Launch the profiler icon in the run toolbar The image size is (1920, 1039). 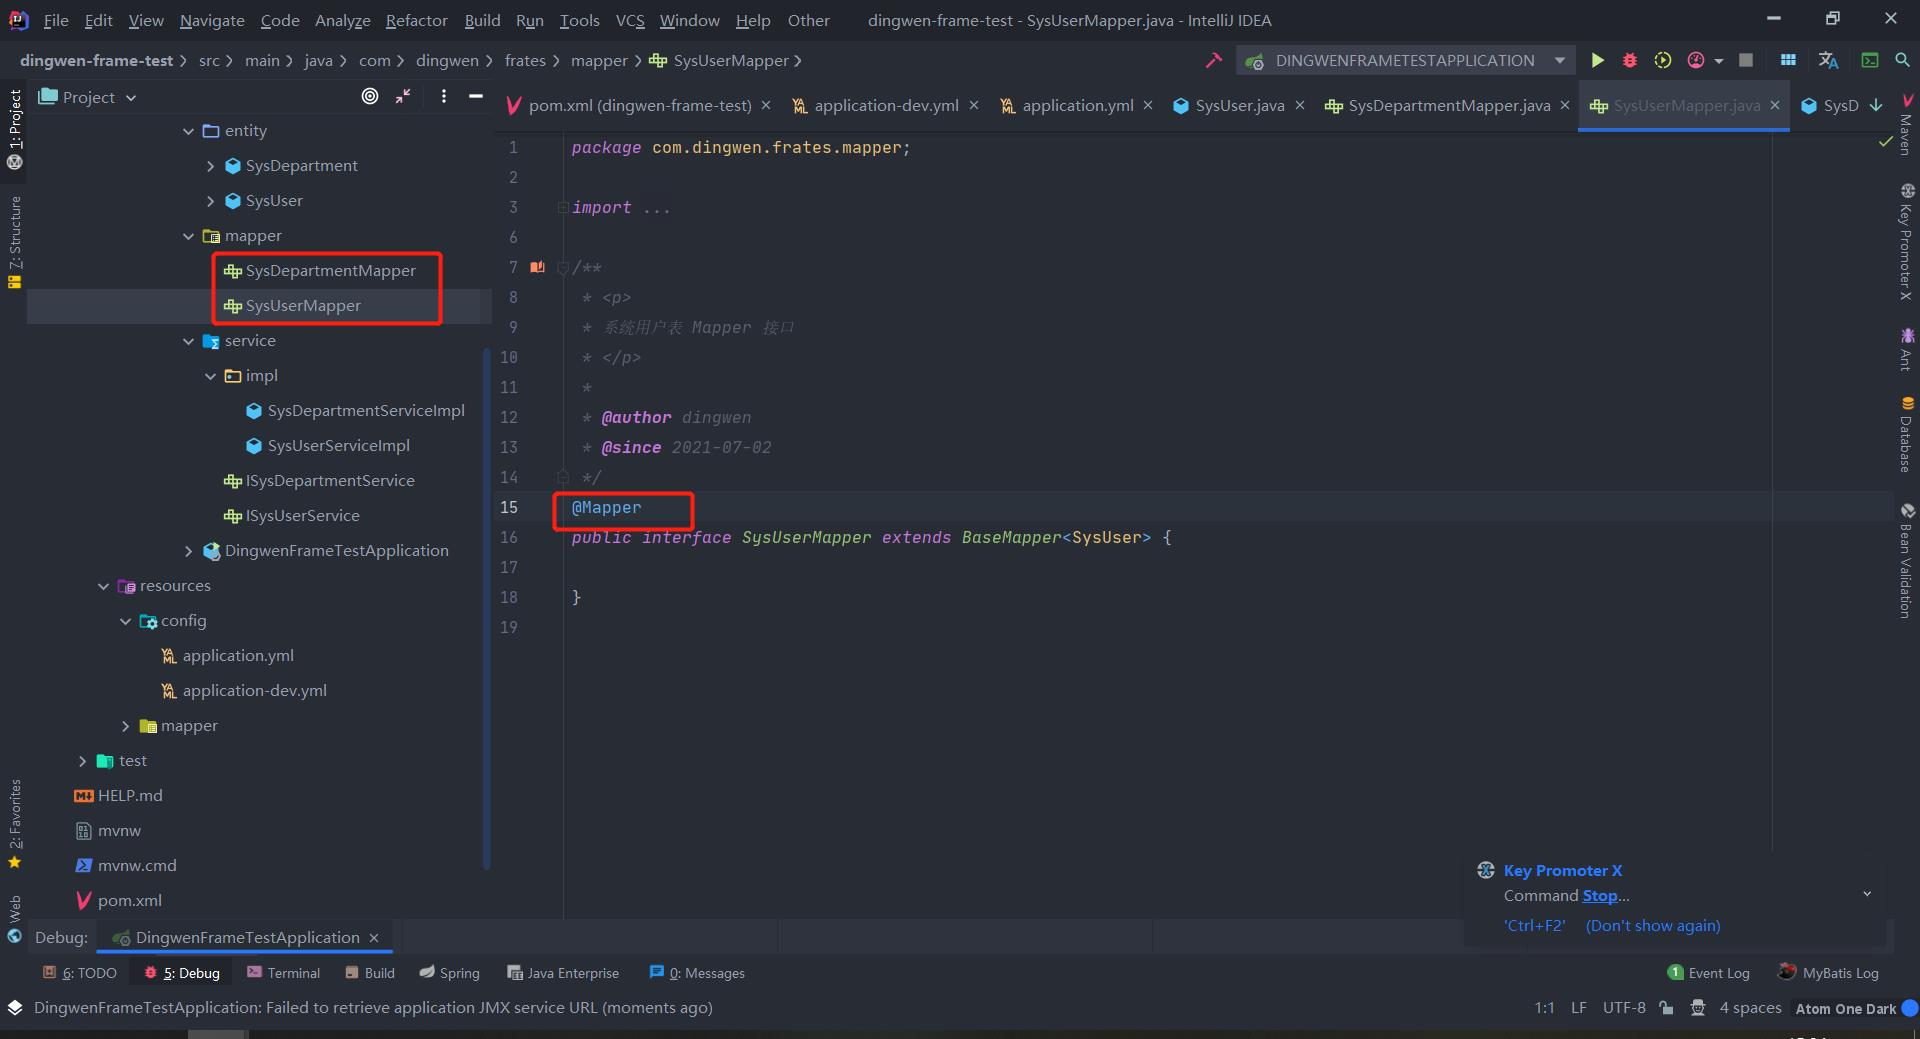1696,60
